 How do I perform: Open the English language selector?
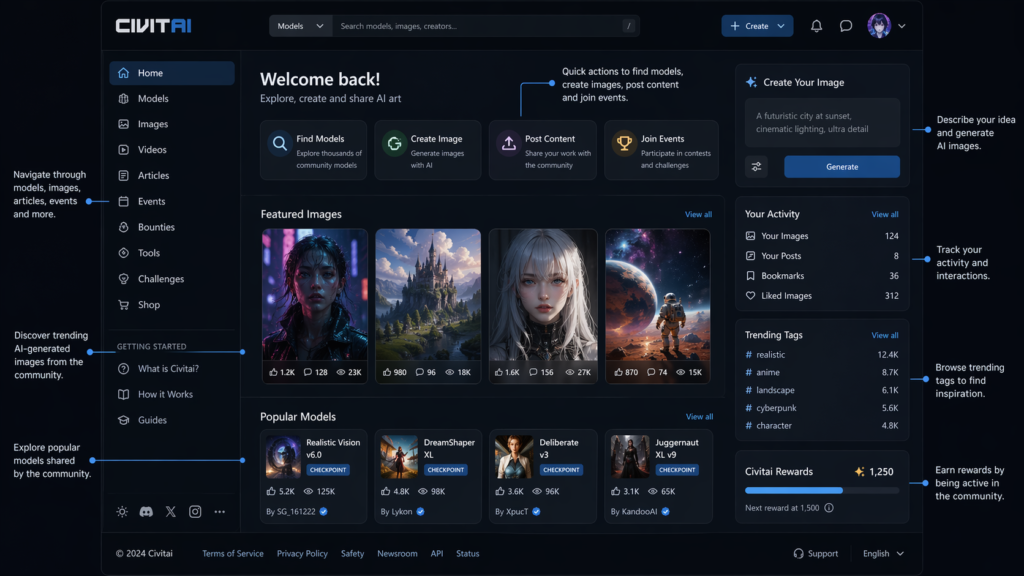click(882, 553)
